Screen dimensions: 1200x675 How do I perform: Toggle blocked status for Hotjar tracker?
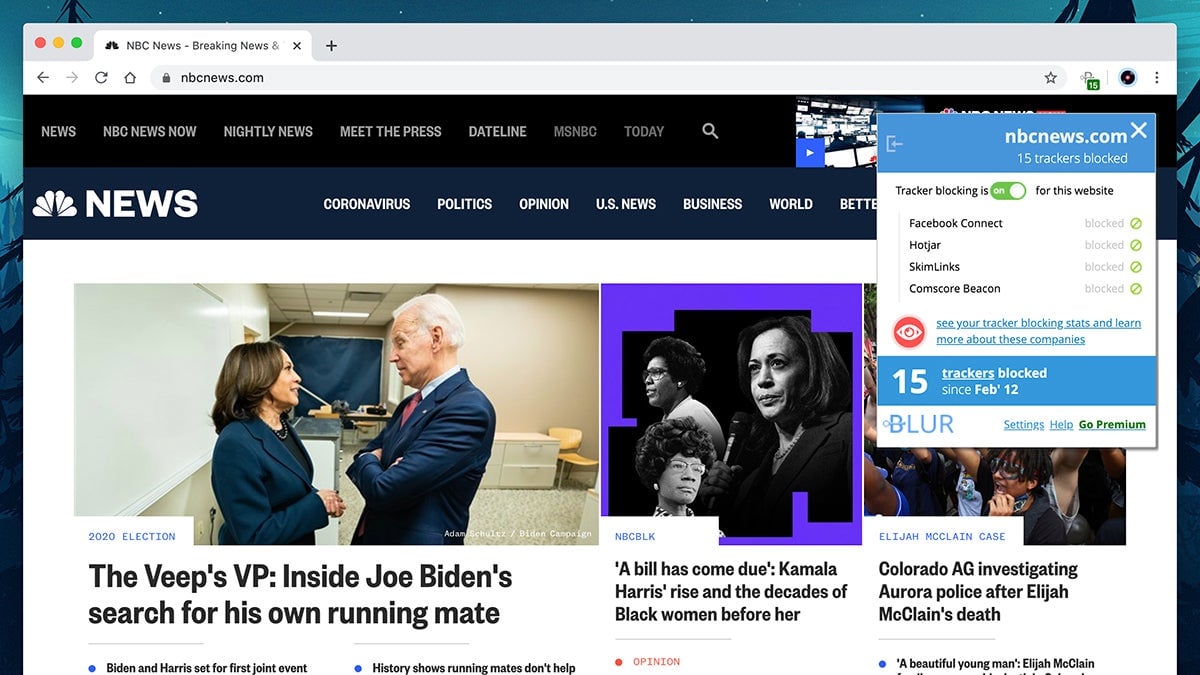(1135, 246)
